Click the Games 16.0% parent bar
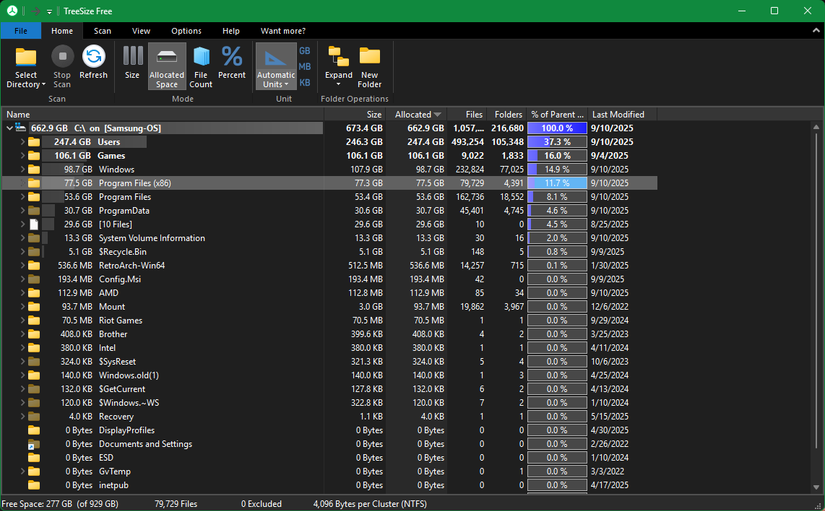 pos(557,156)
